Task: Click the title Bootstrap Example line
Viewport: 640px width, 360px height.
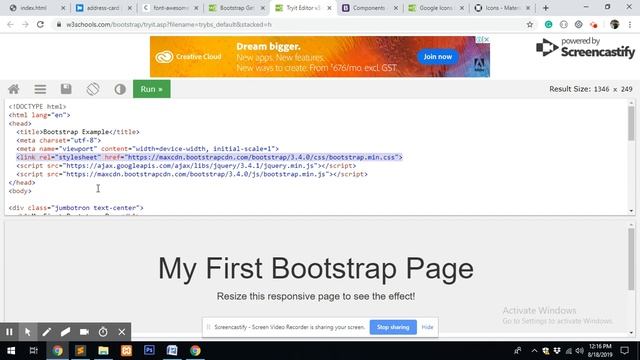Action: (x=78, y=132)
